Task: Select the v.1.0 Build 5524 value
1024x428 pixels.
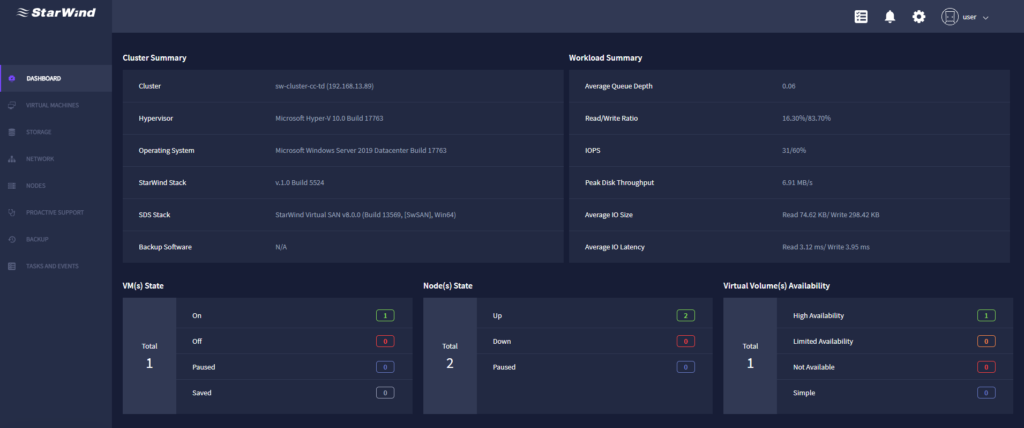Action: click(300, 182)
